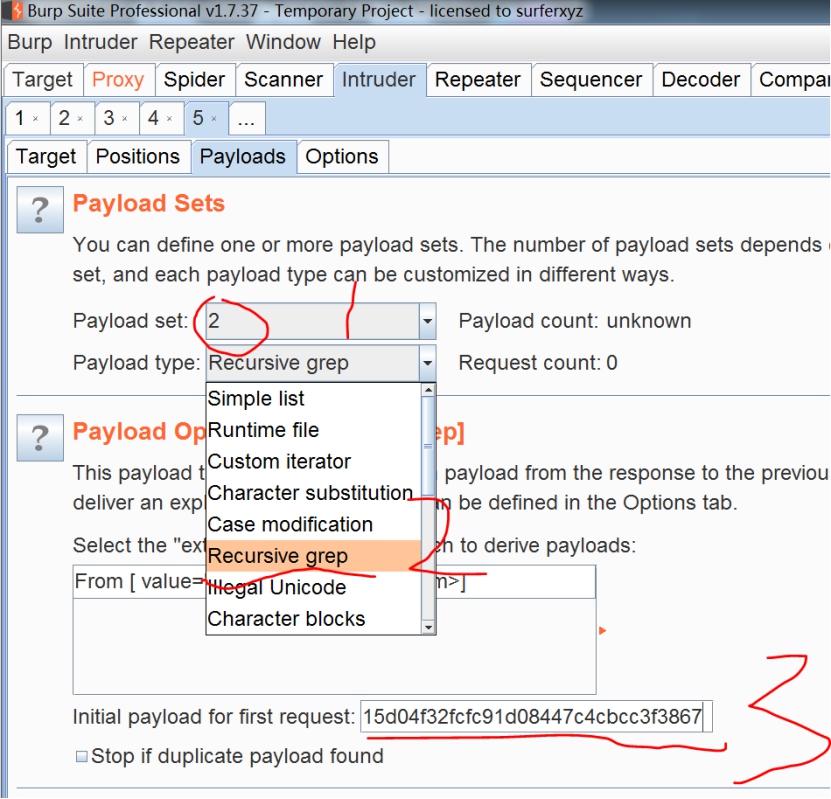Switch to the Sequencer tab
The image size is (831, 799).
point(591,80)
